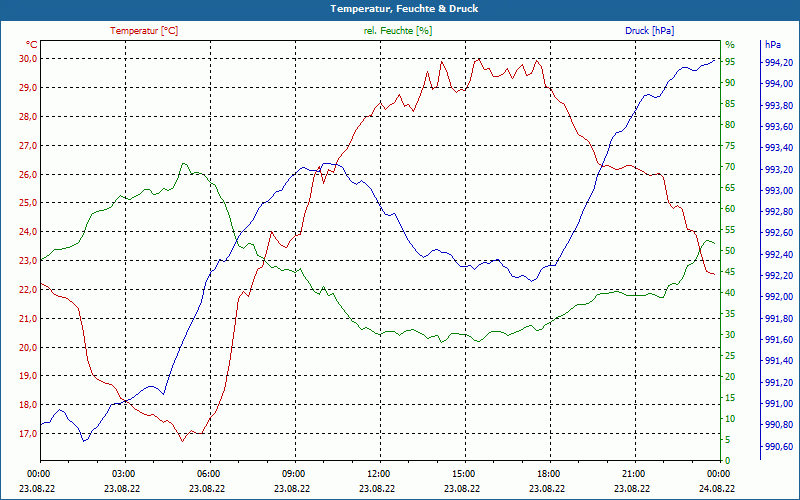Select the 28,0 temperature axis value
Viewport: 800px width, 500px height.
click(29, 117)
